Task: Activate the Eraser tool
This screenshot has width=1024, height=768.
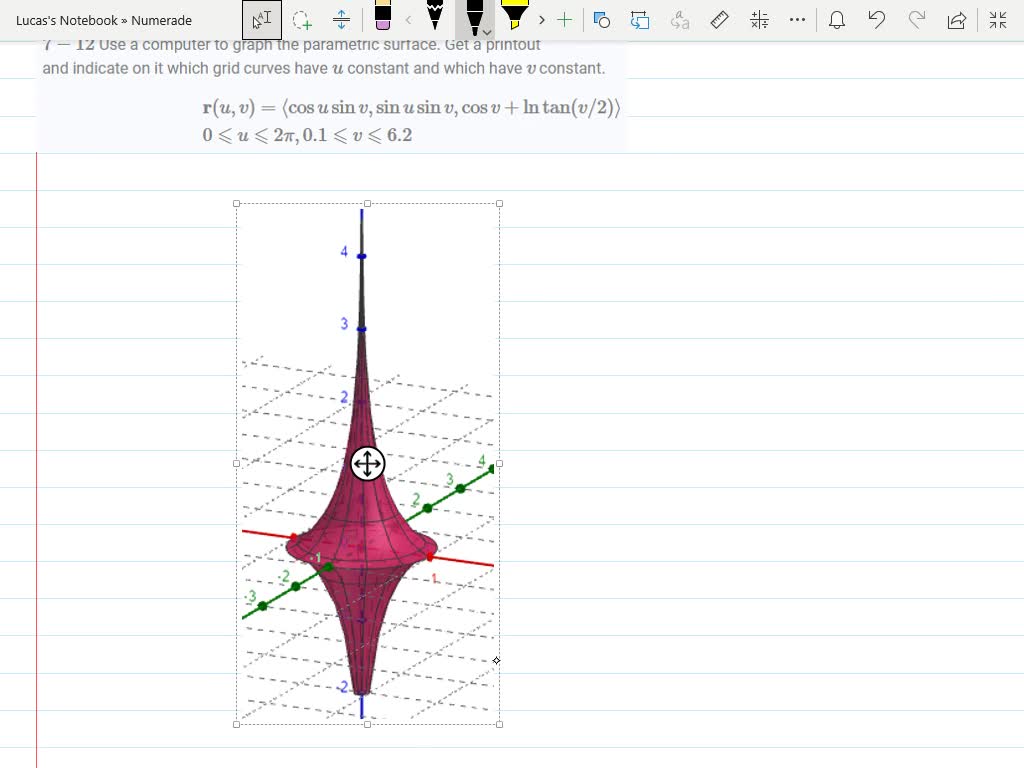Action: (x=384, y=20)
